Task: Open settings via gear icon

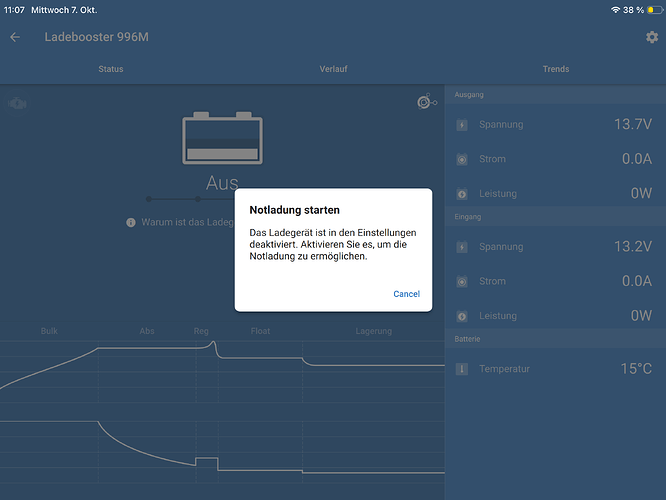Action: point(652,37)
